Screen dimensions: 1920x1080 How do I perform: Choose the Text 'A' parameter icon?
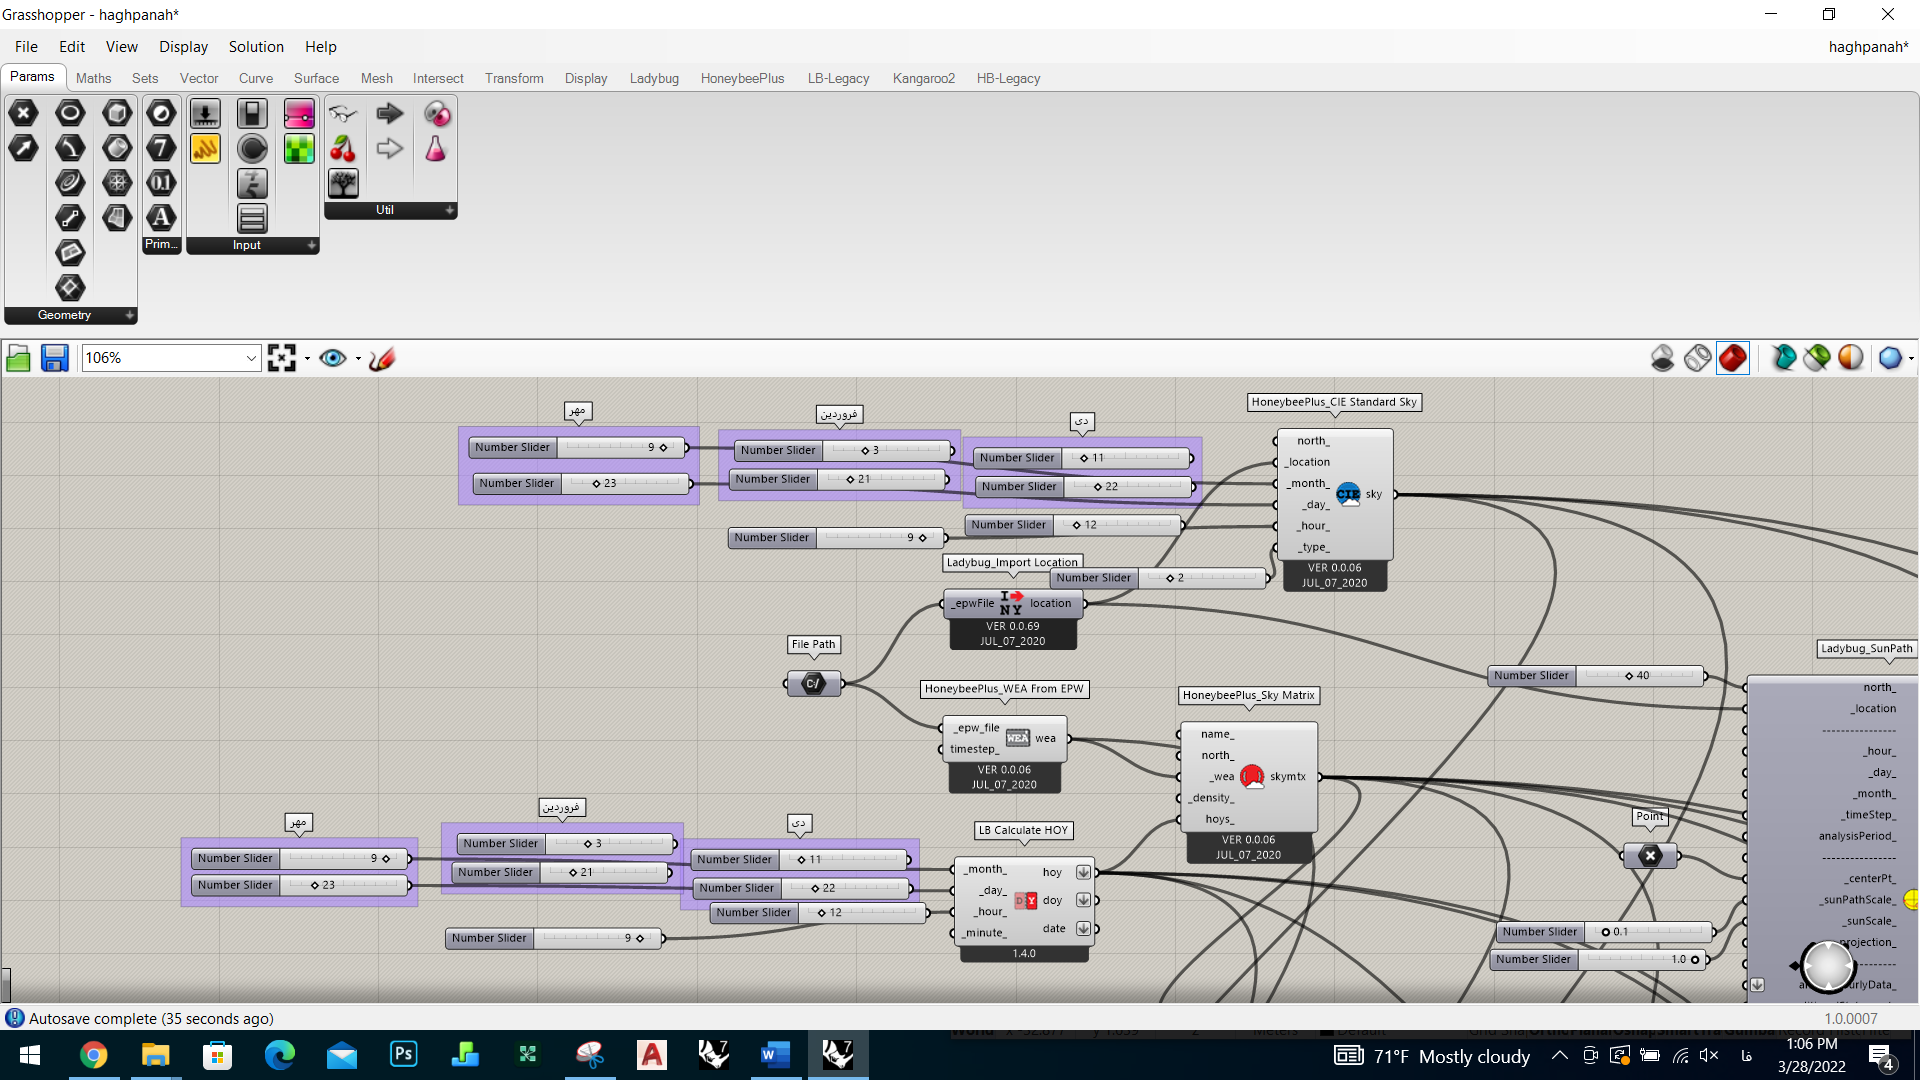(161, 218)
